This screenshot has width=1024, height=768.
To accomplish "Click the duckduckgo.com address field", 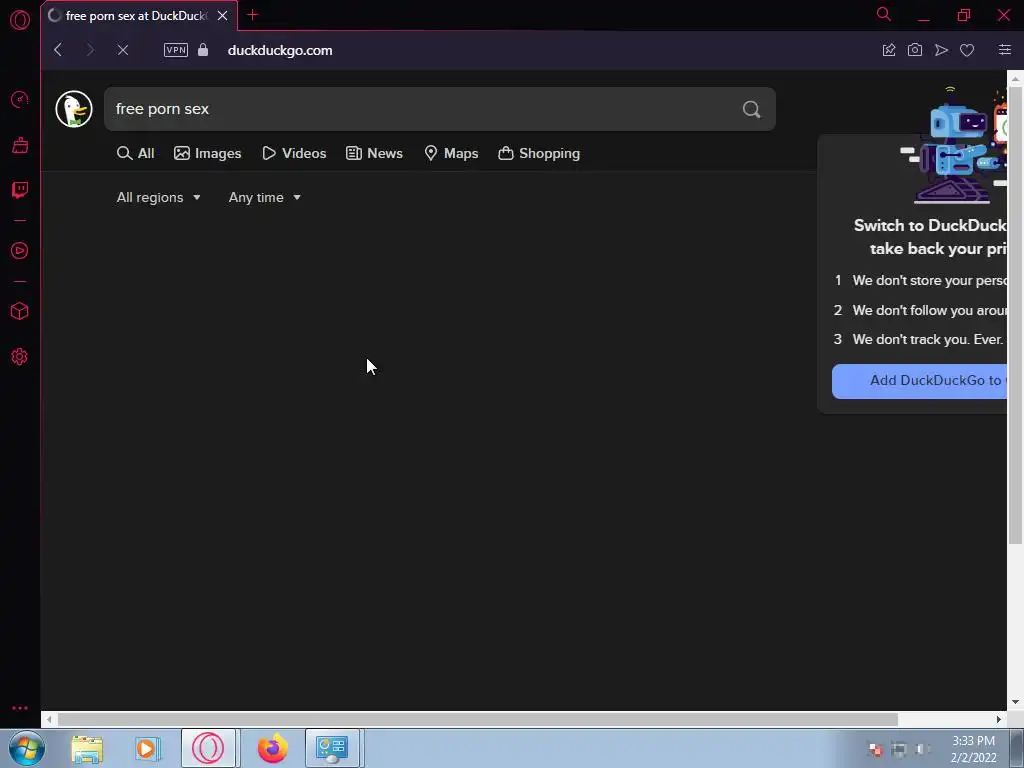I will point(280,50).
